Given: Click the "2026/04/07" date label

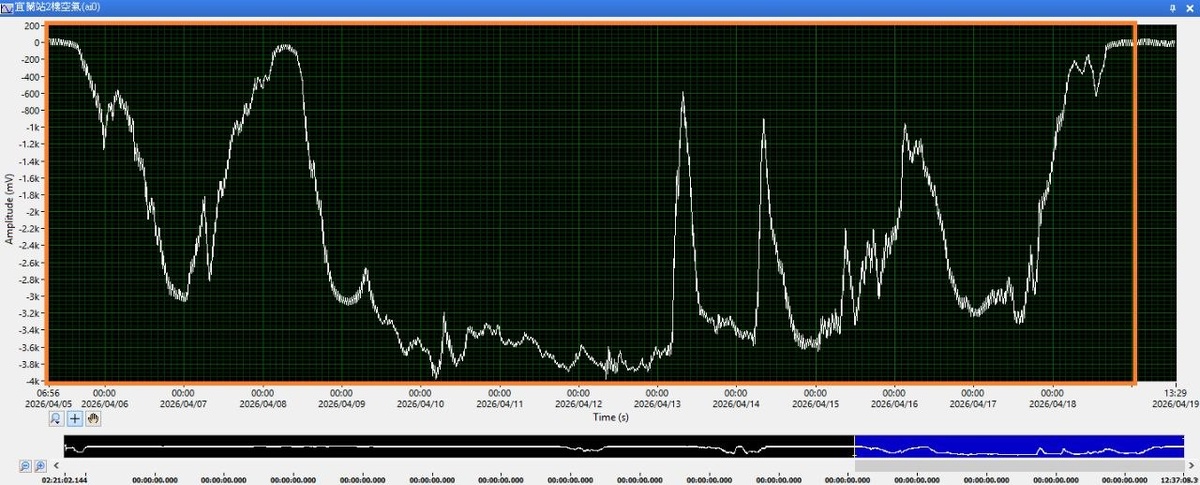Looking at the screenshot, I should pos(184,403).
